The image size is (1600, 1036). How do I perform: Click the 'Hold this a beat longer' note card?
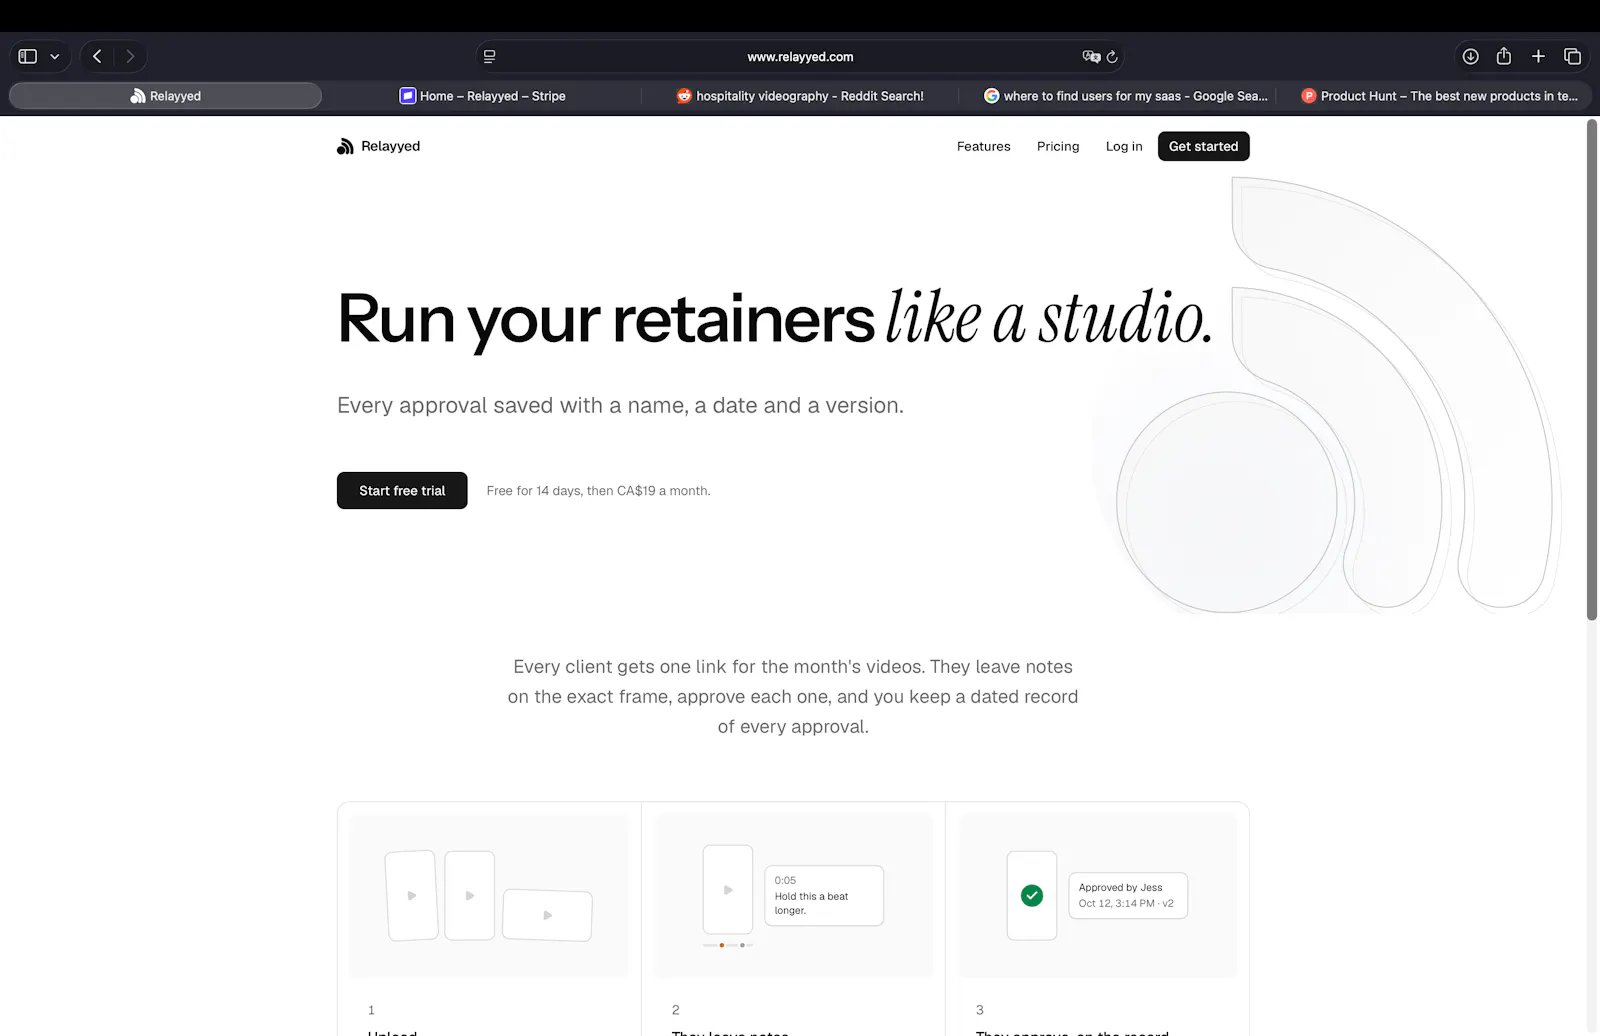(x=824, y=895)
